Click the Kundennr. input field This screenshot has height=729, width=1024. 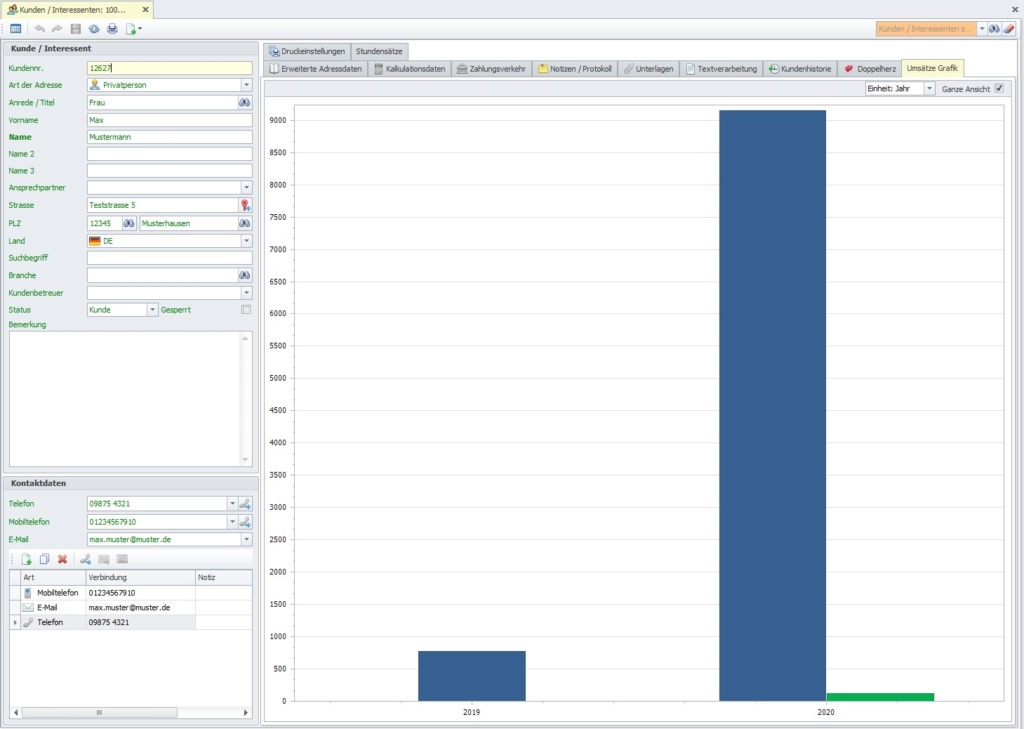tap(170, 68)
